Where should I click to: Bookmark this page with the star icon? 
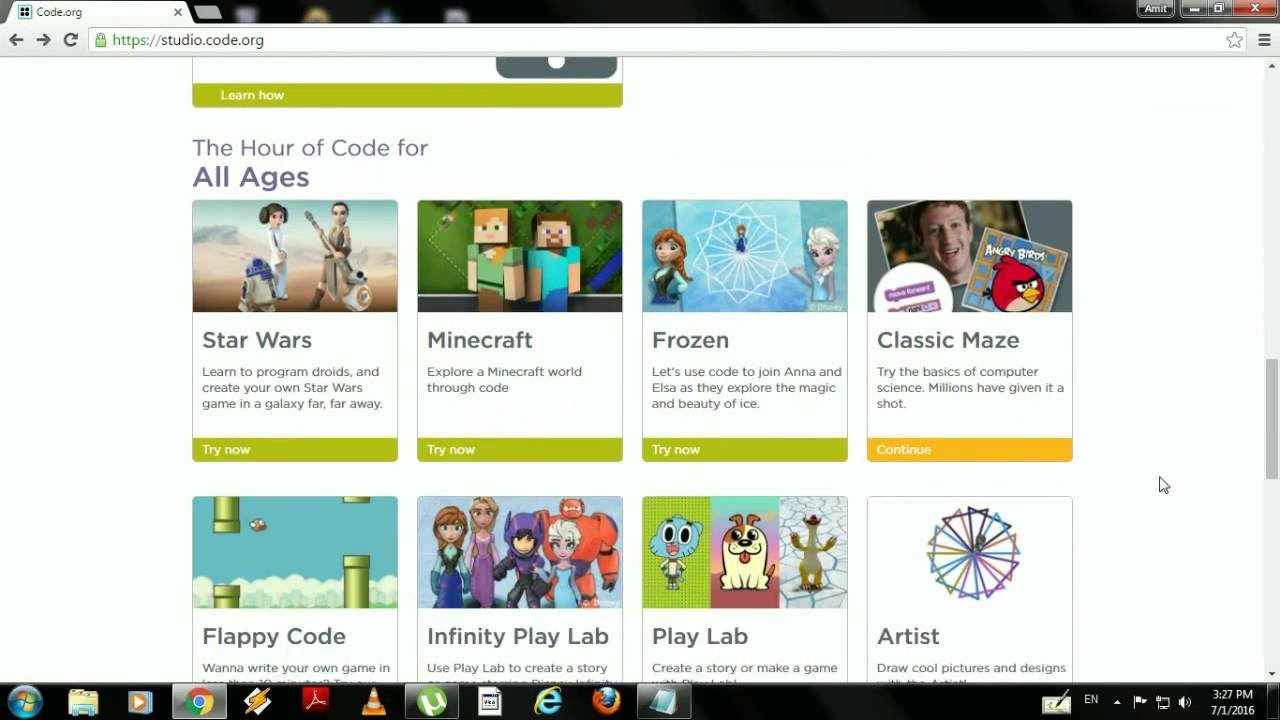1234,40
